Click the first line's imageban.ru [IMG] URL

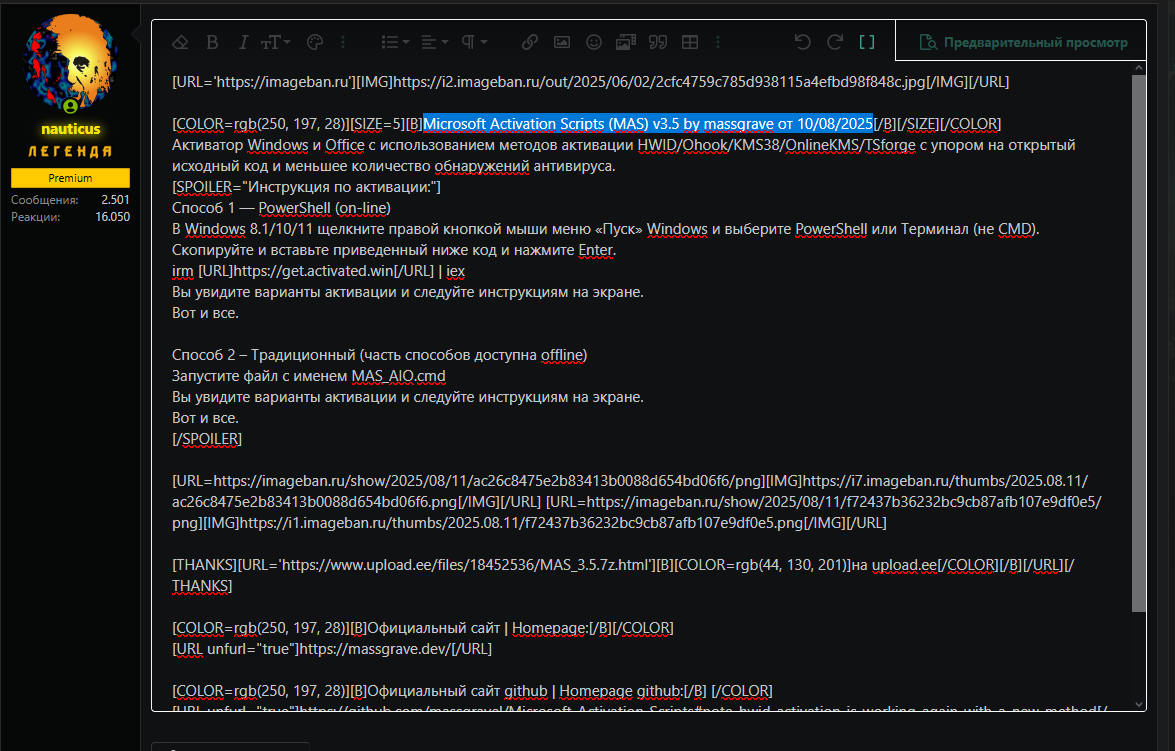(659, 82)
